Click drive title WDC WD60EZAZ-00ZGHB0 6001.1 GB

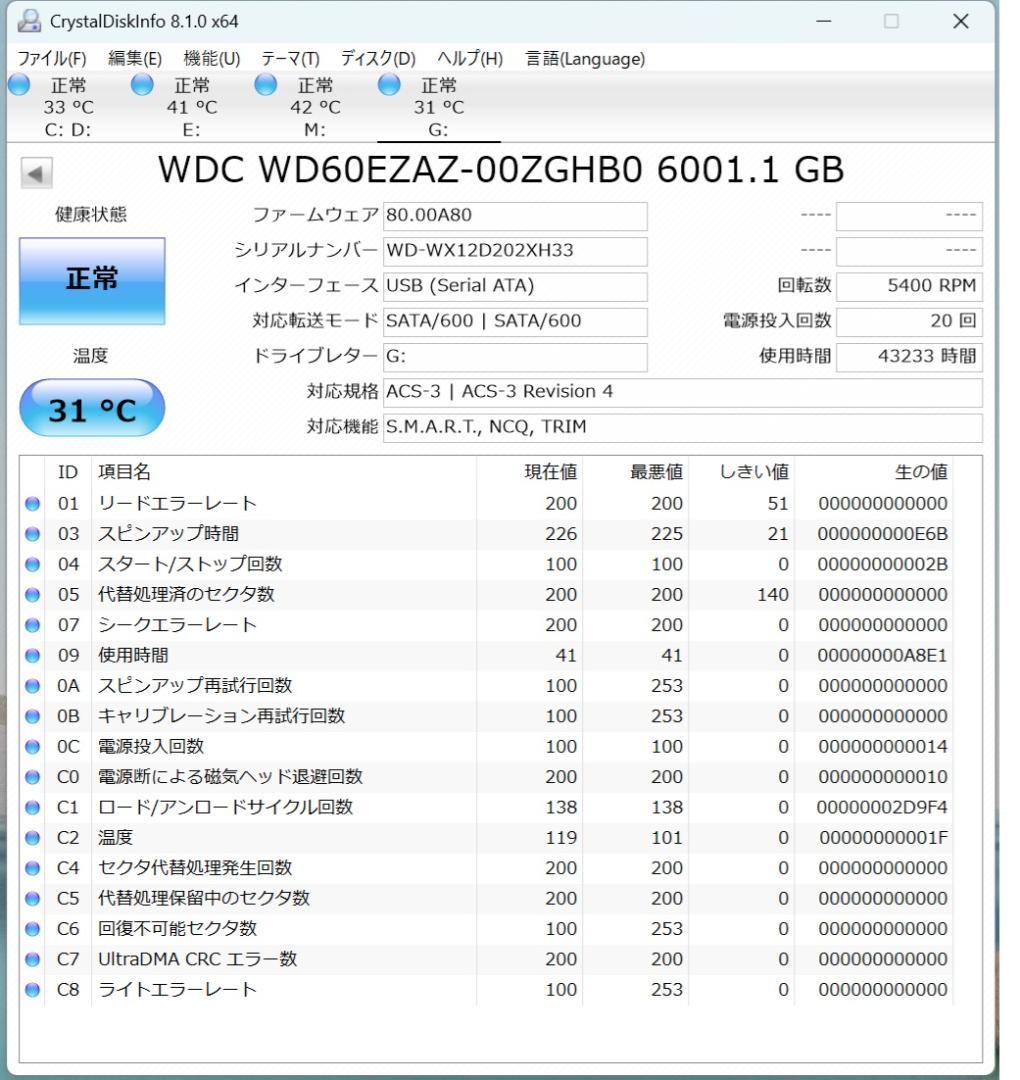pos(501,169)
